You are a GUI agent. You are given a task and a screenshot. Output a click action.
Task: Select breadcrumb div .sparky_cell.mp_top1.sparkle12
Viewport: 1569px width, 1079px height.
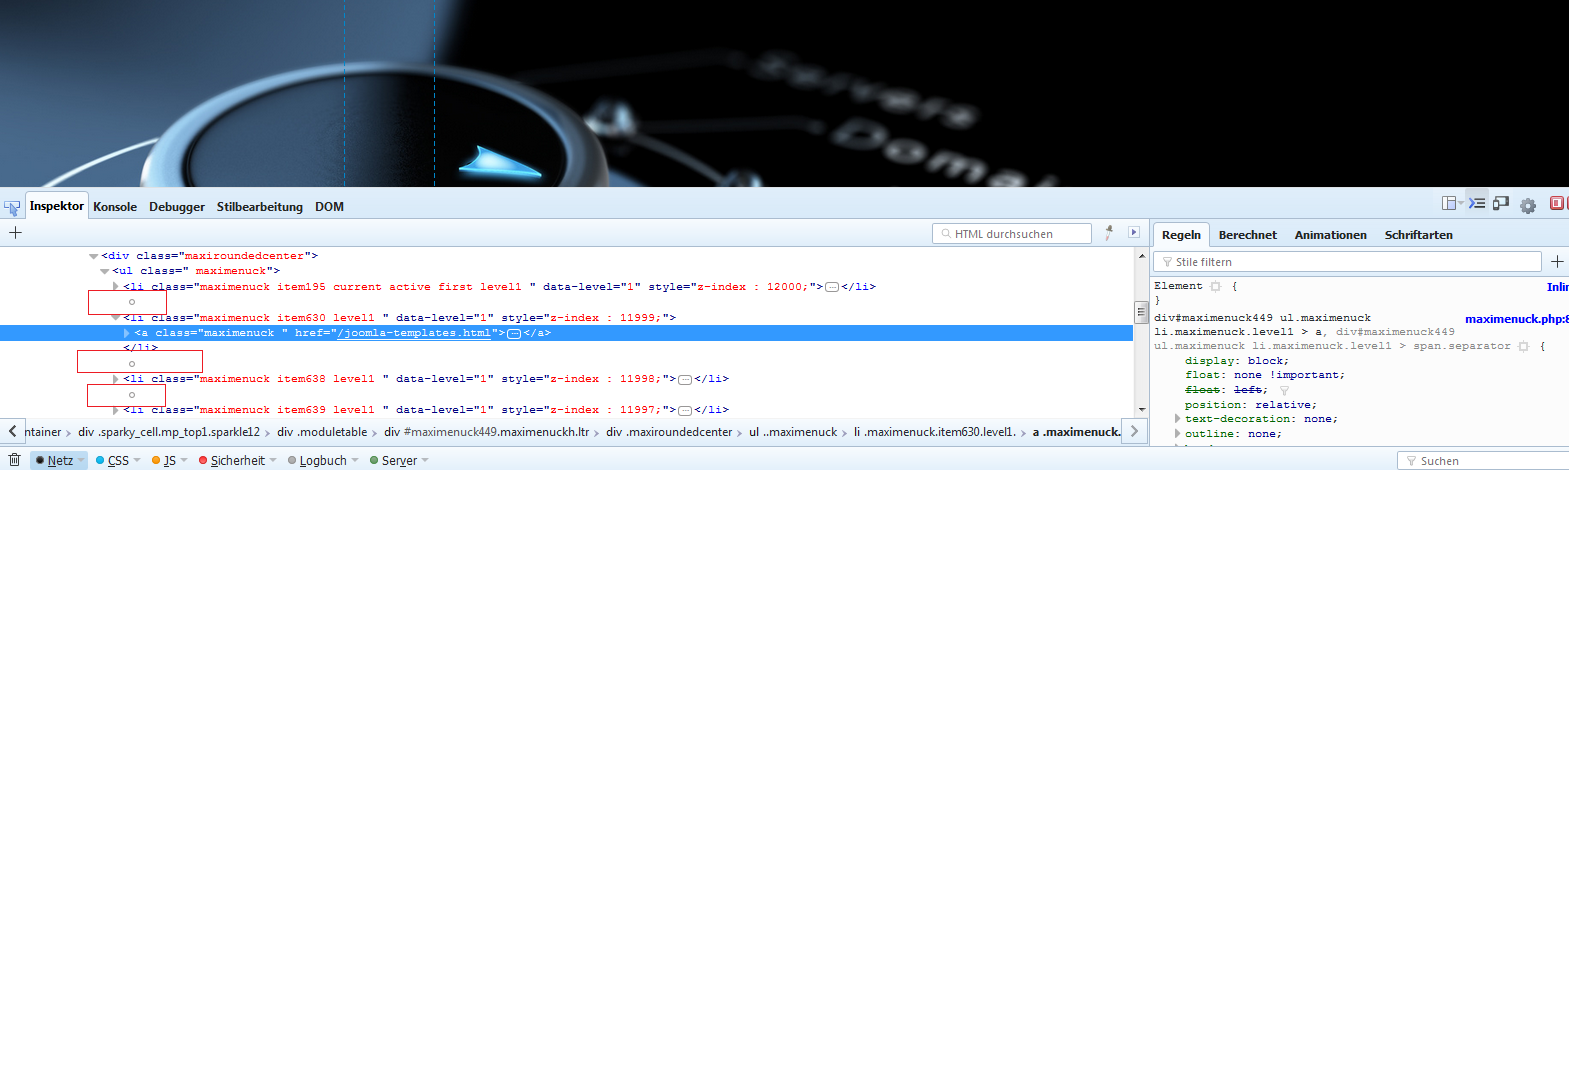tap(169, 432)
